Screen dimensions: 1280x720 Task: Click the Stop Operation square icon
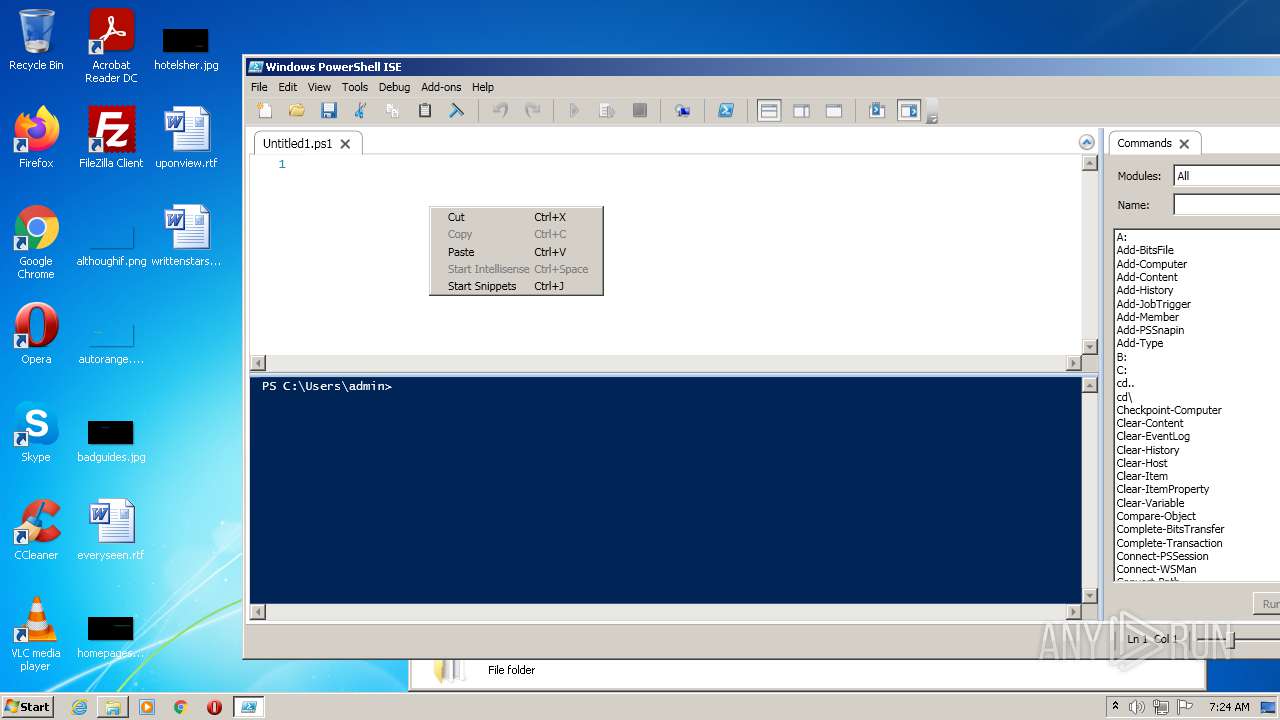(x=639, y=111)
